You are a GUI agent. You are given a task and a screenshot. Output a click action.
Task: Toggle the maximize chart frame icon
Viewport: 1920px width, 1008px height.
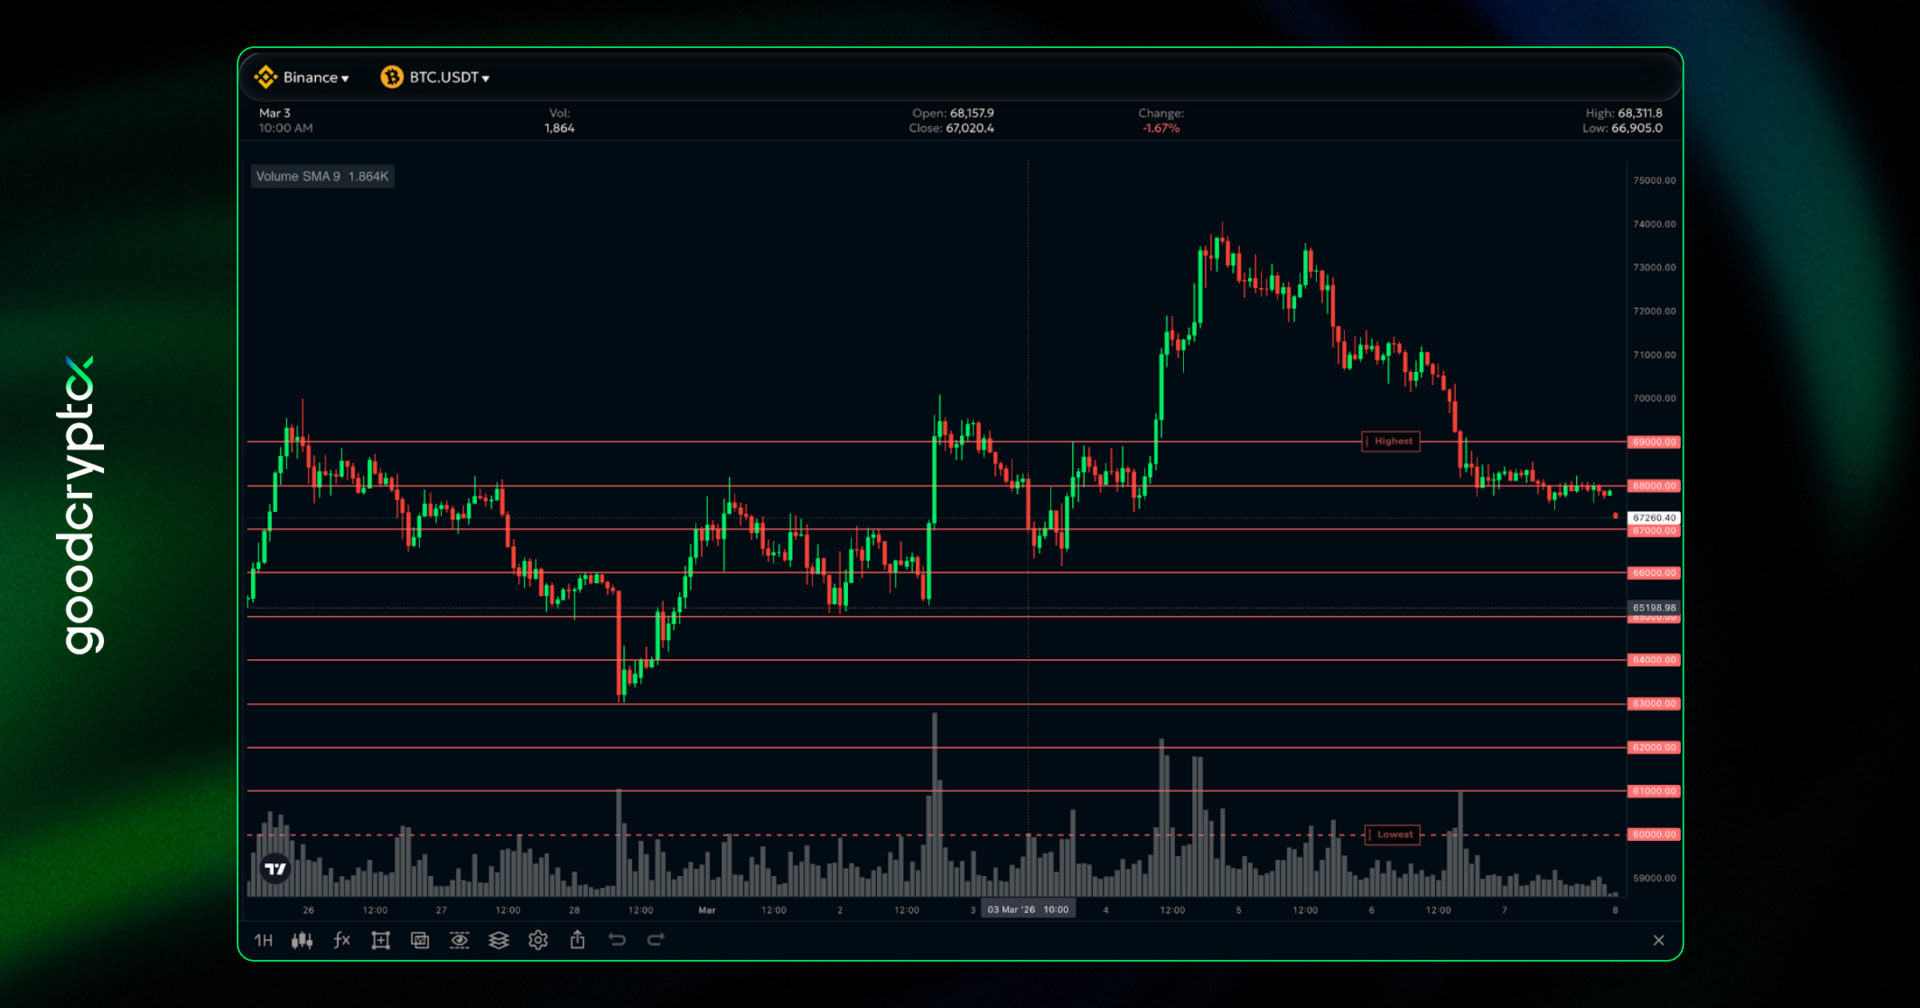(x=380, y=940)
